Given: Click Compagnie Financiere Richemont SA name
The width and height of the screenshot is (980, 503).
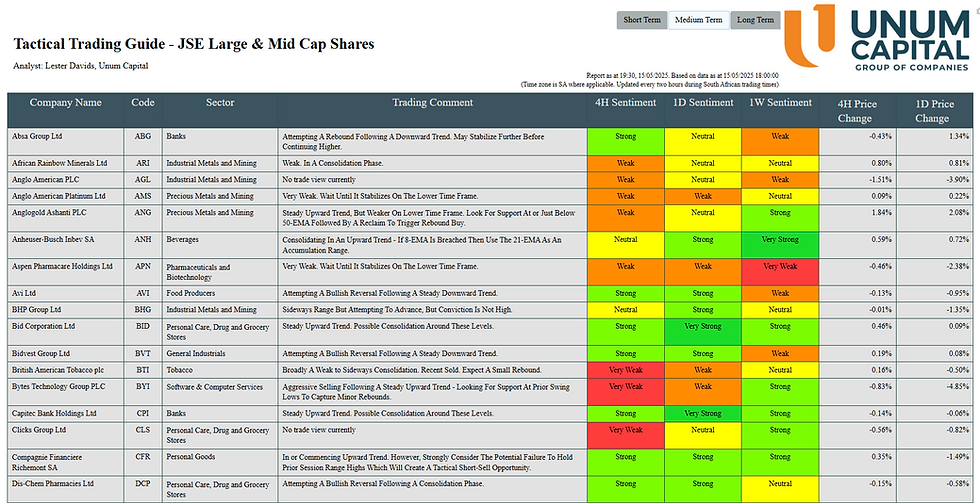Looking at the screenshot, I should tap(46, 462).
